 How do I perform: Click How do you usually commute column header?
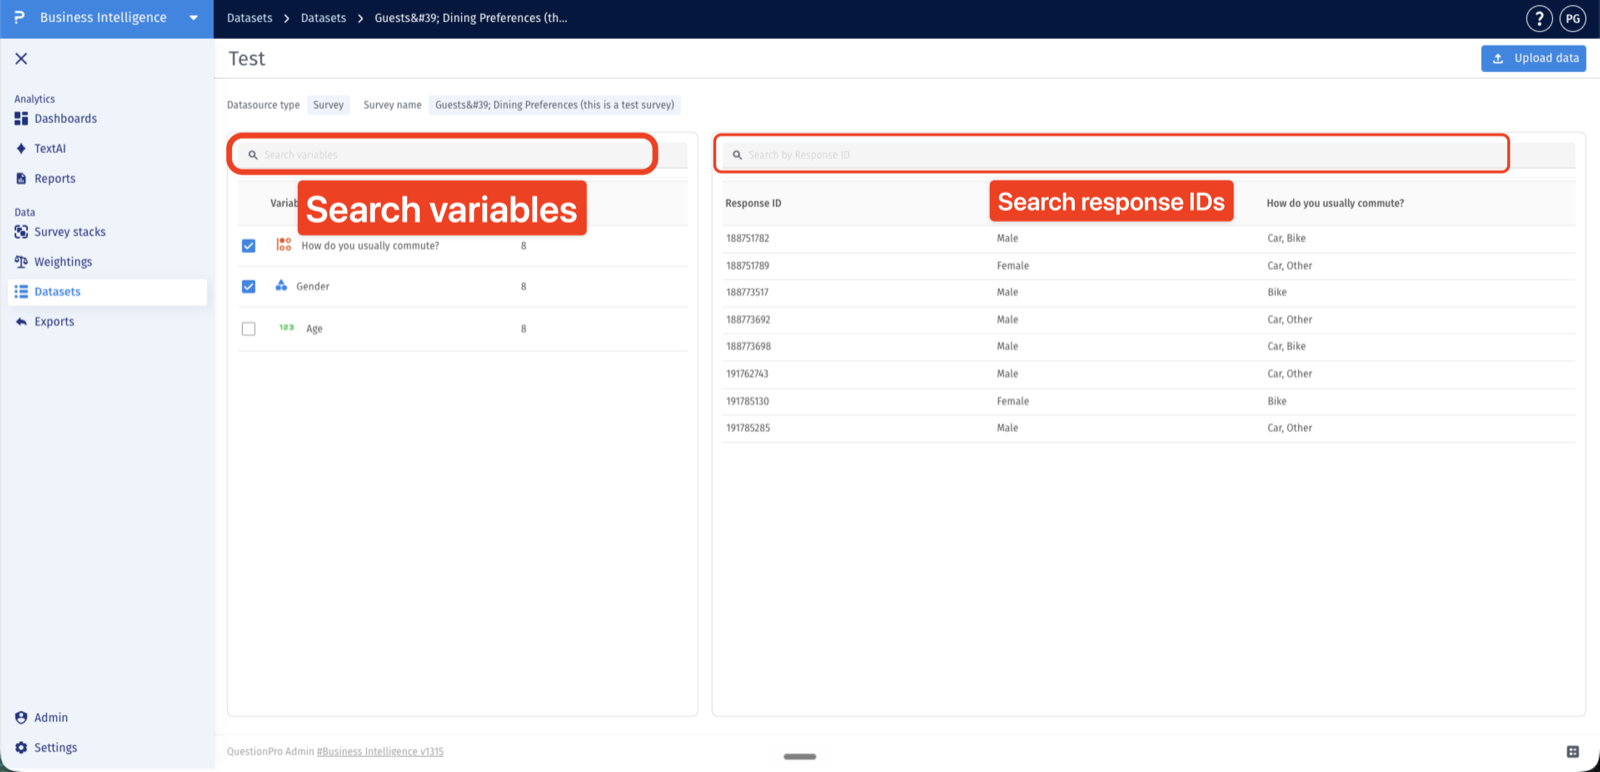[x=1335, y=203]
